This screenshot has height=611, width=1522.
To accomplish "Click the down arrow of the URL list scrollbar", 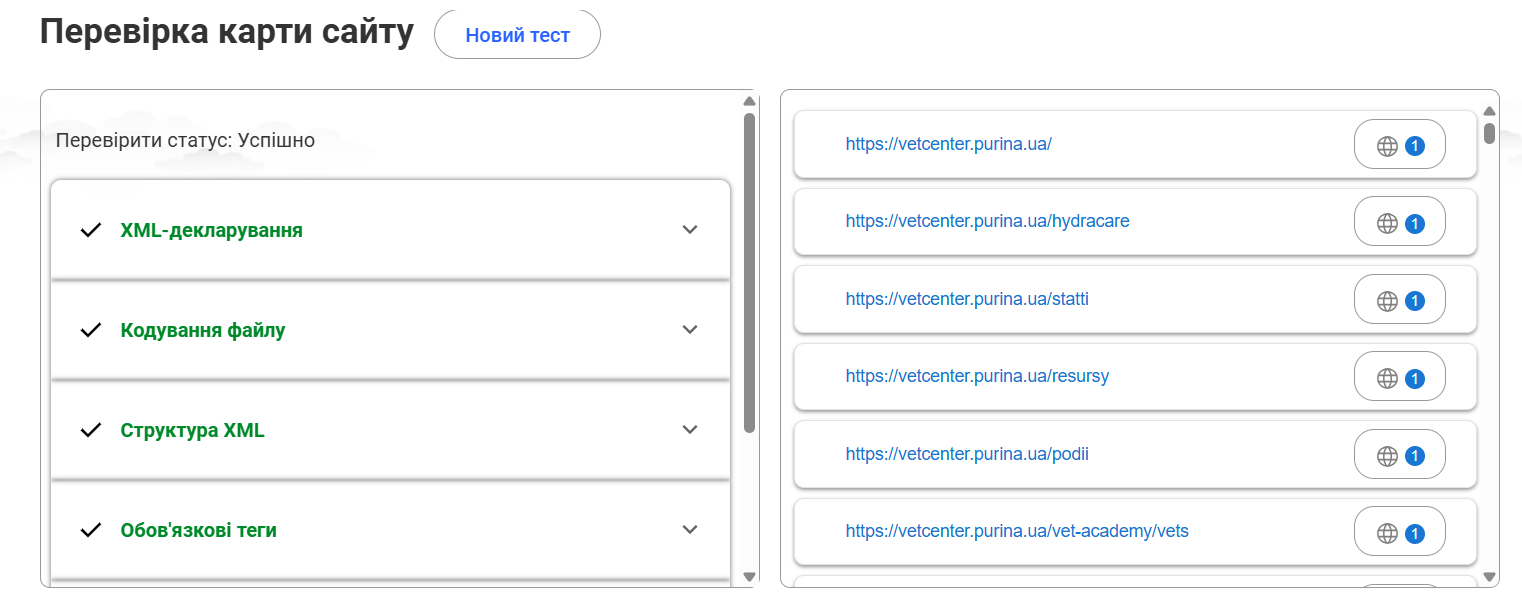I will pyautogui.click(x=1490, y=577).
